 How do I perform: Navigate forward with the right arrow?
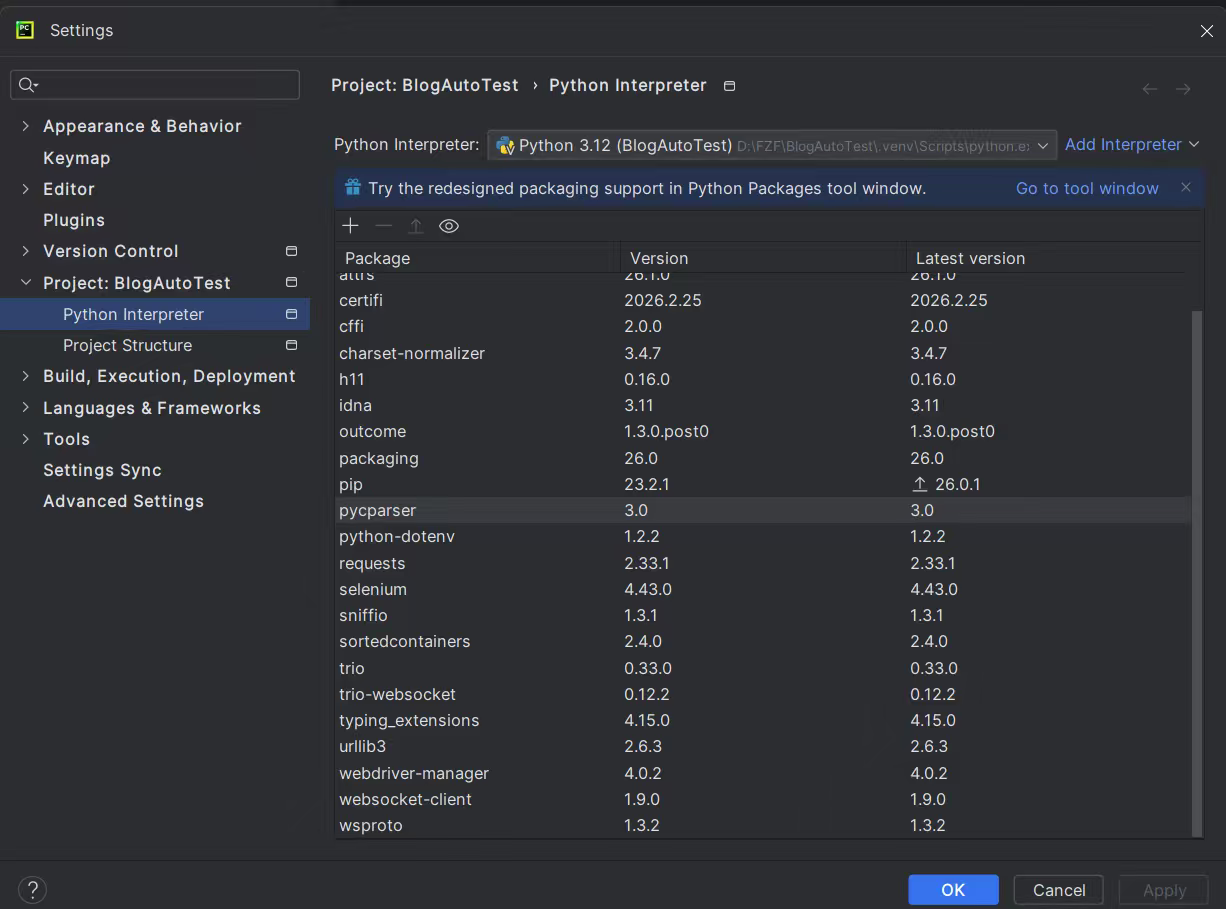click(1183, 89)
